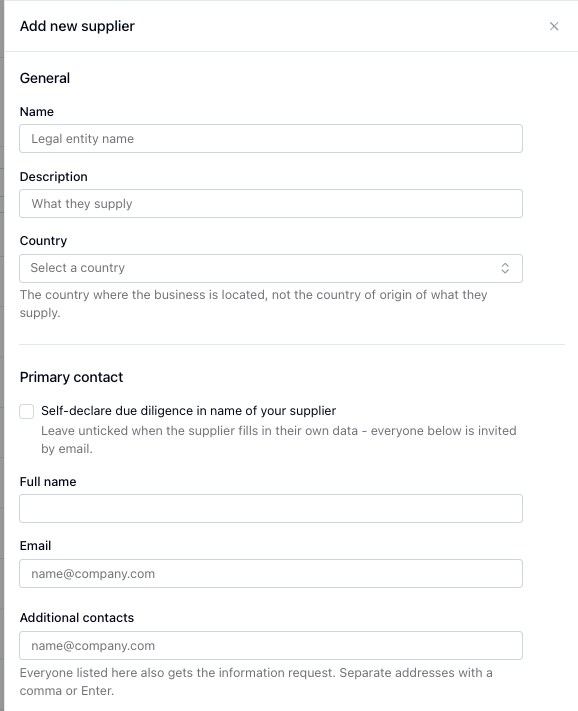
Task: Click the country location hint text
Action: (x=253, y=304)
